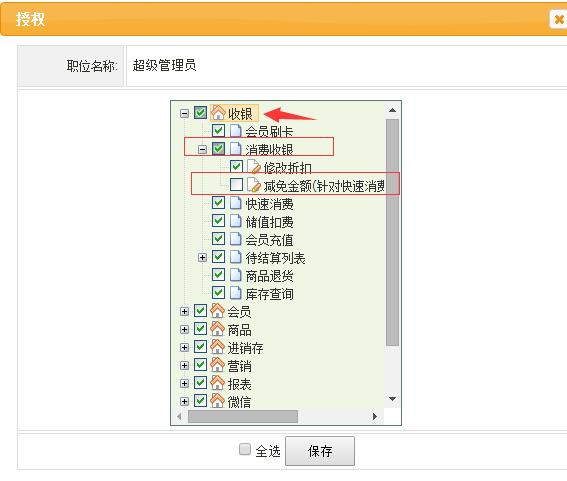Click the page icon beside 待结算列表
Viewport: 567px width, 481px height.
pos(236,257)
